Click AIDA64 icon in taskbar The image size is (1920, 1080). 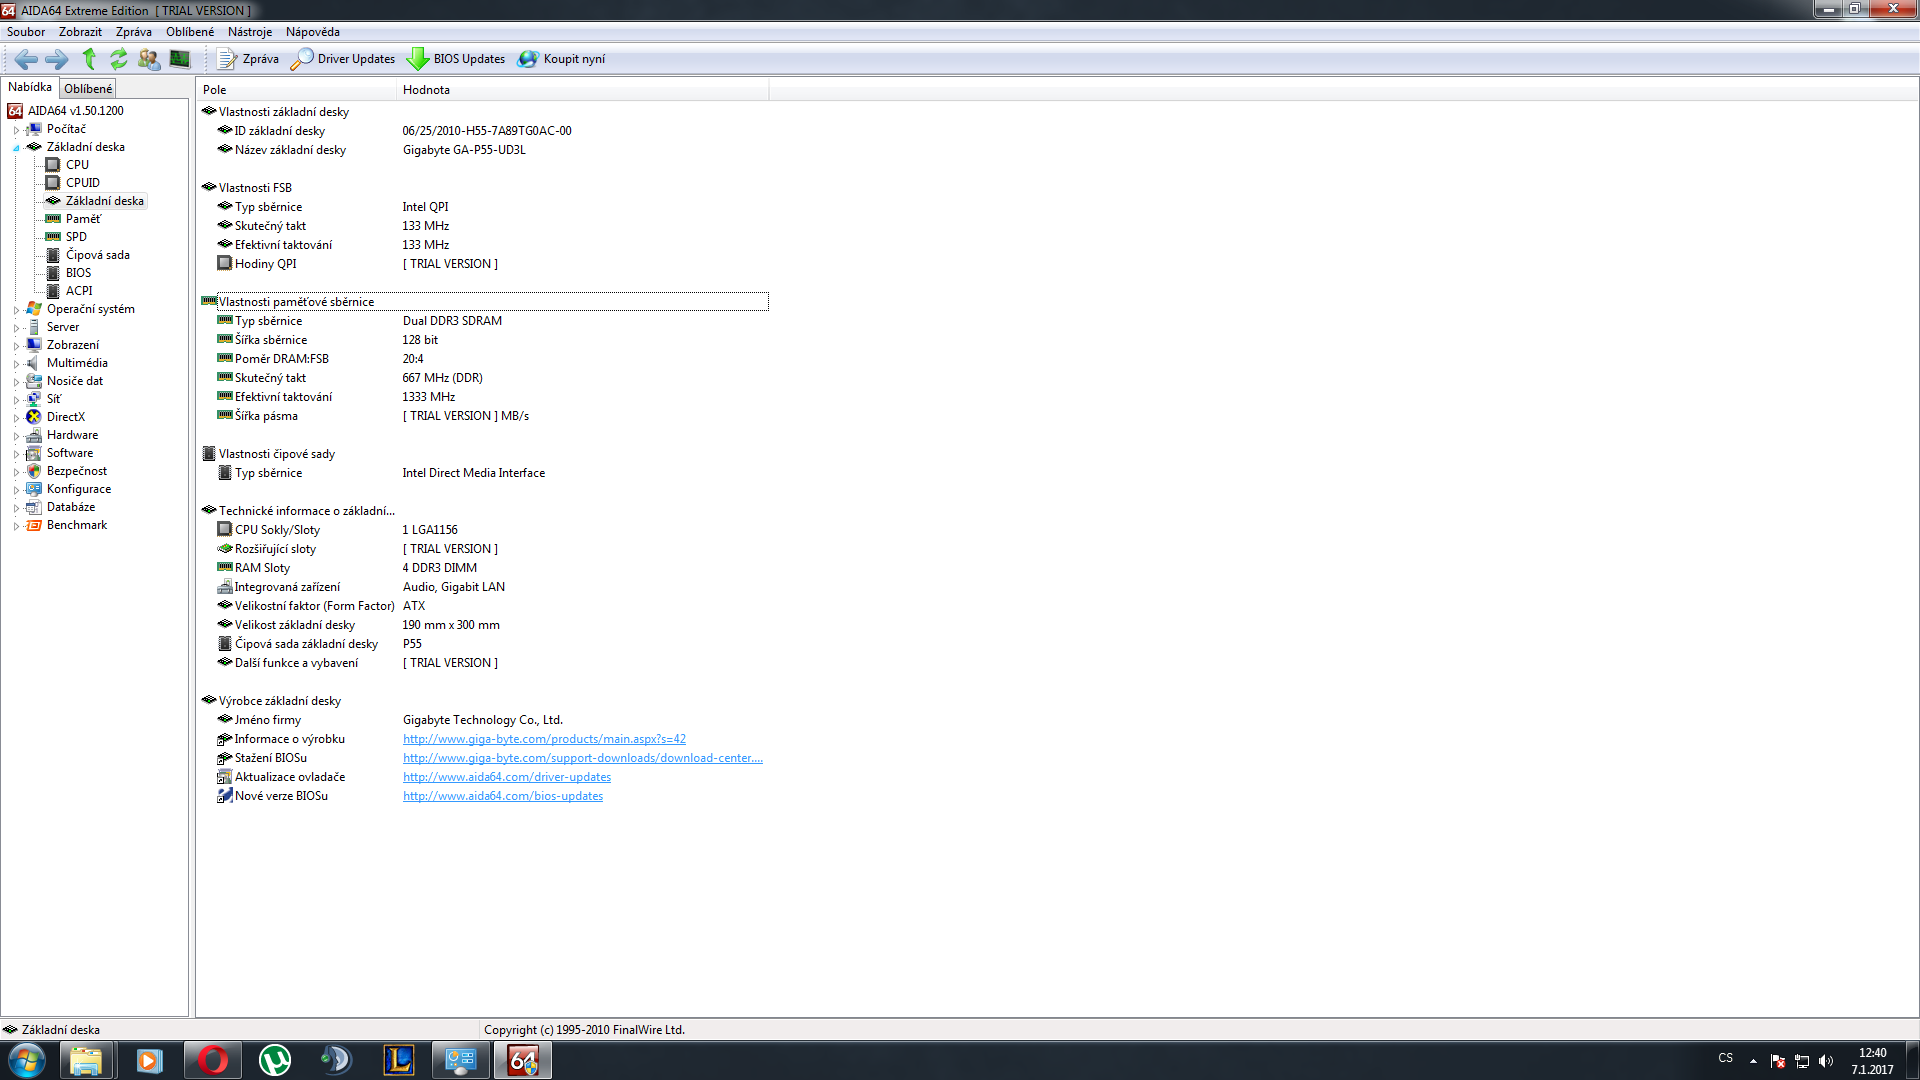[x=523, y=1060]
